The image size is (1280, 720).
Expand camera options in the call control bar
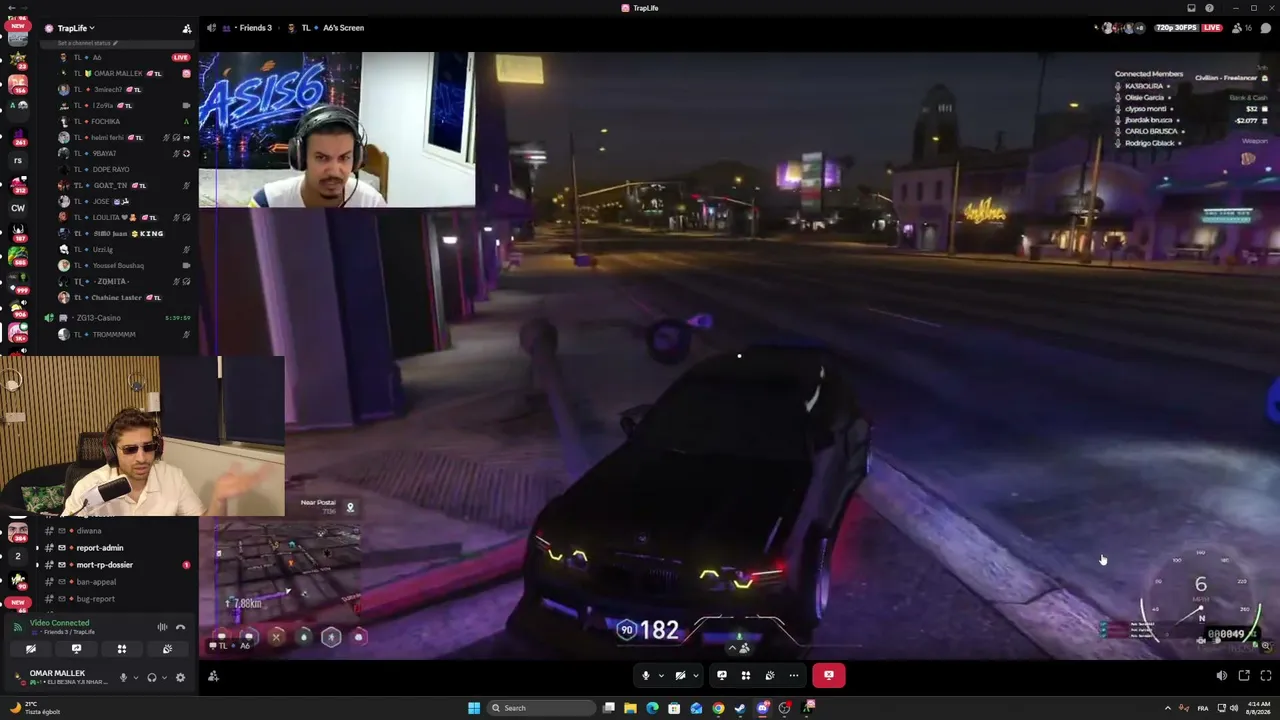coord(695,675)
